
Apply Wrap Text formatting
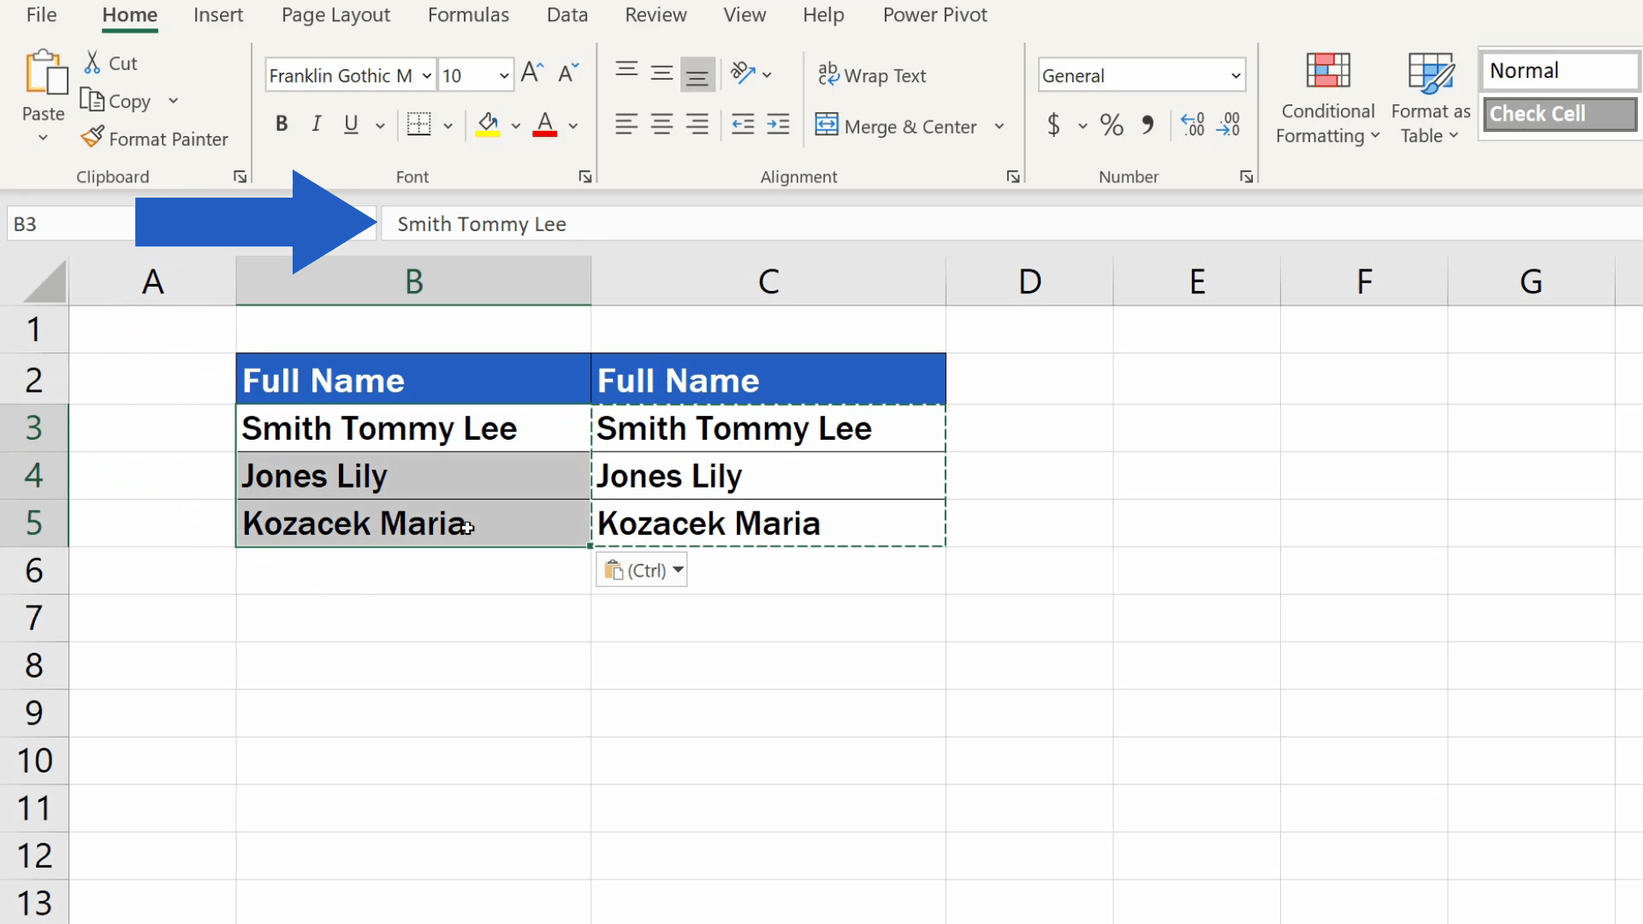tap(872, 75)
